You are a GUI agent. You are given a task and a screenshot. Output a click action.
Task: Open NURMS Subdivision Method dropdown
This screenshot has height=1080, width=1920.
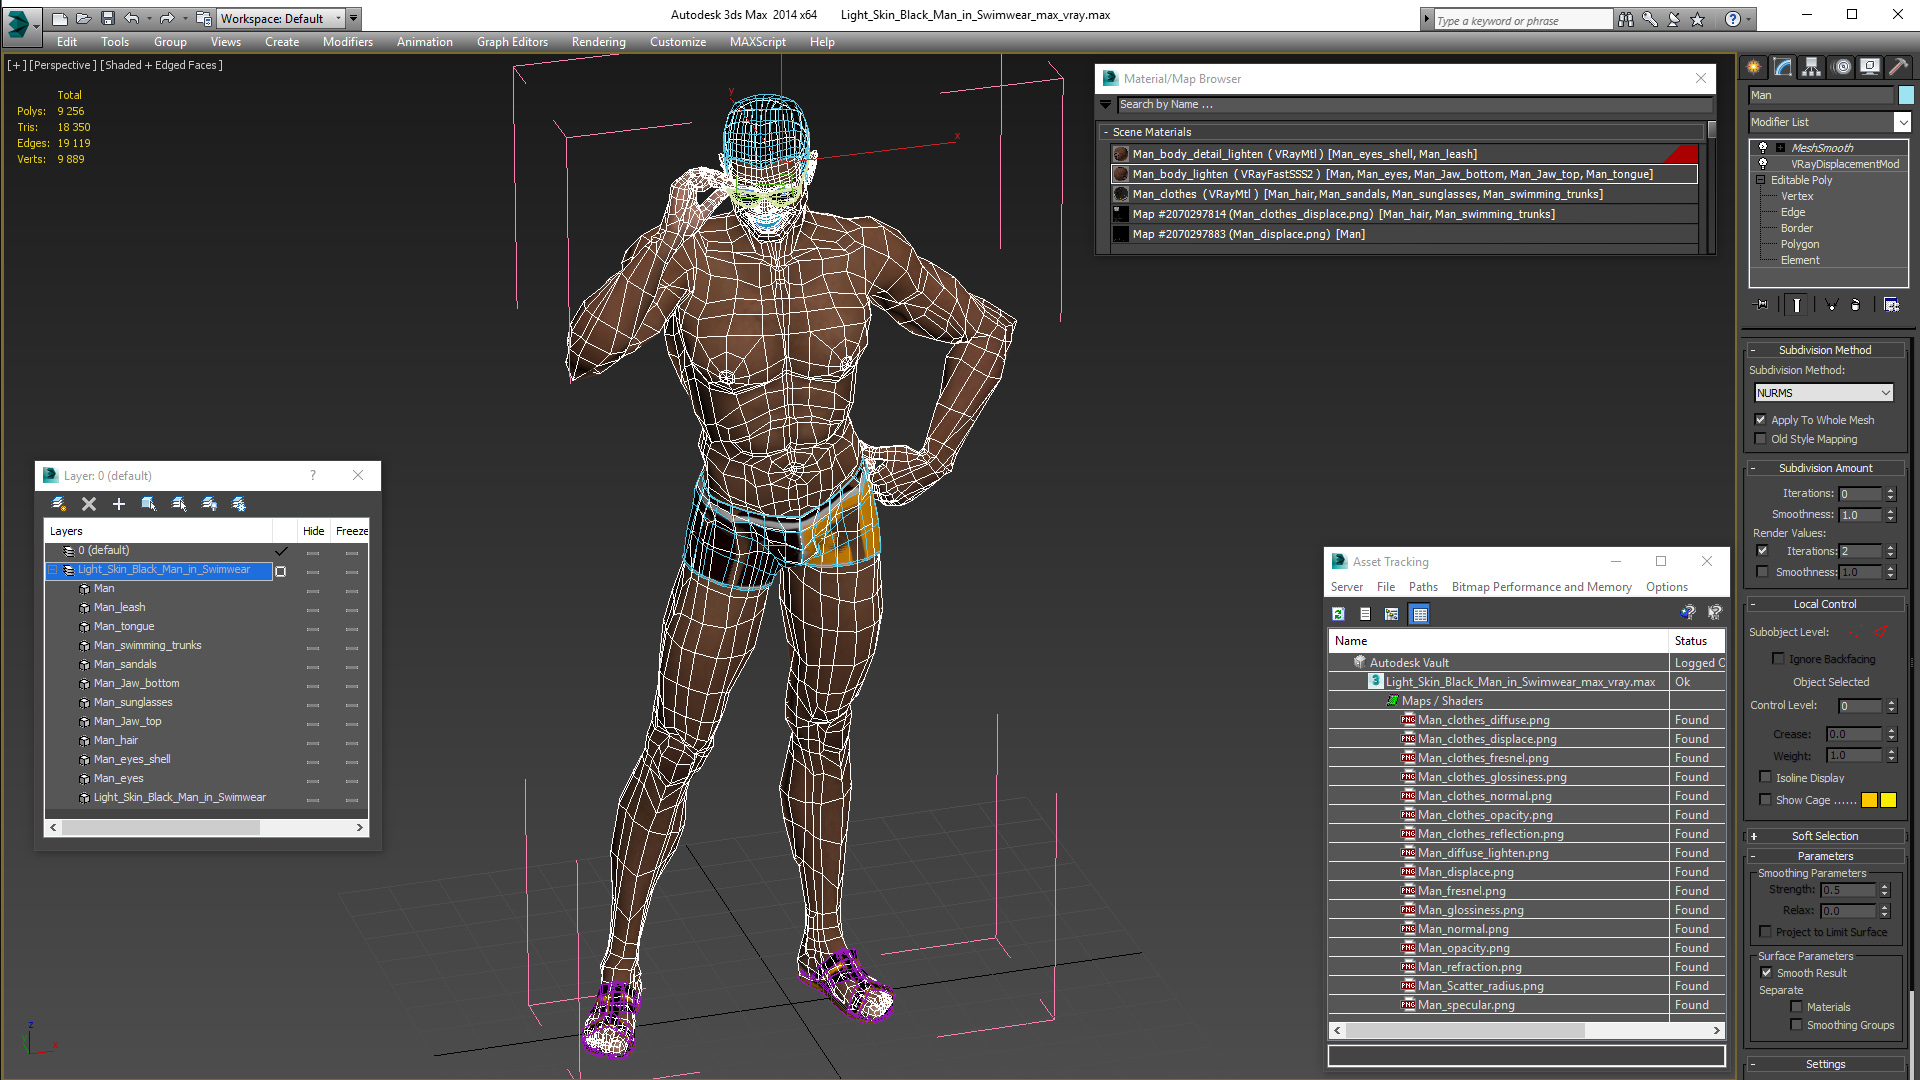click(x=1824, y=393)
